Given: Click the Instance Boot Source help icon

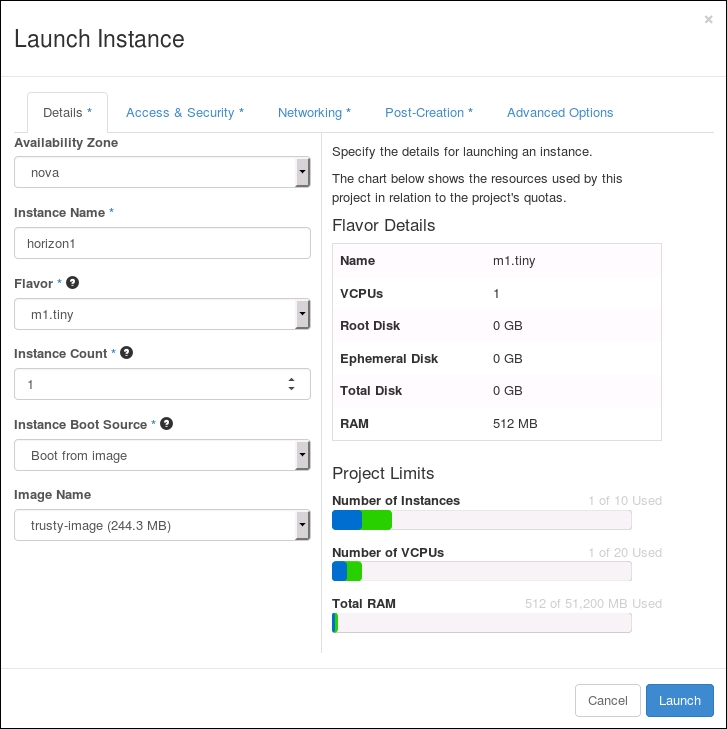Looking at the screenshot, I should click(x=166, y=423).
